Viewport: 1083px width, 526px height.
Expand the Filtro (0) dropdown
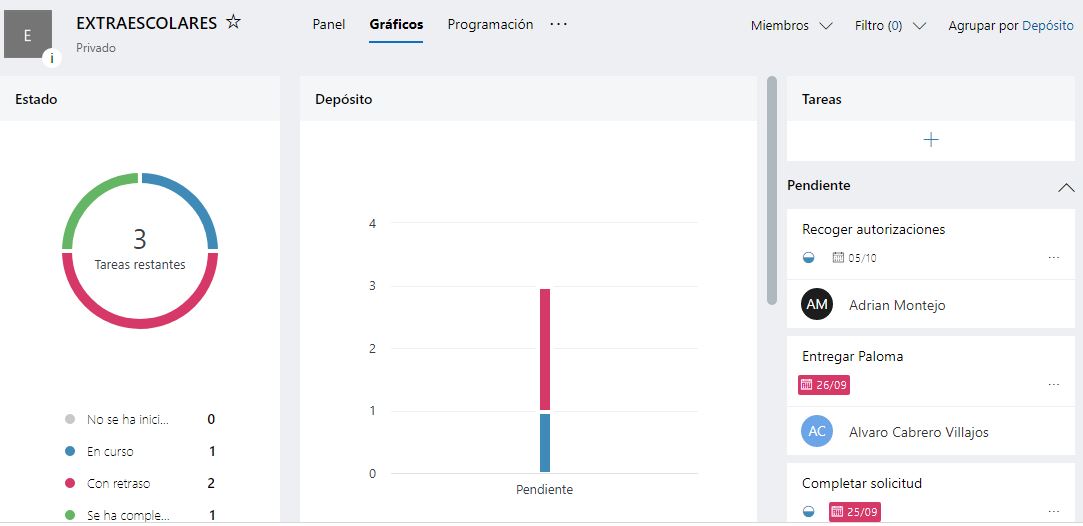pyautogui.click(x=890, y=26)
